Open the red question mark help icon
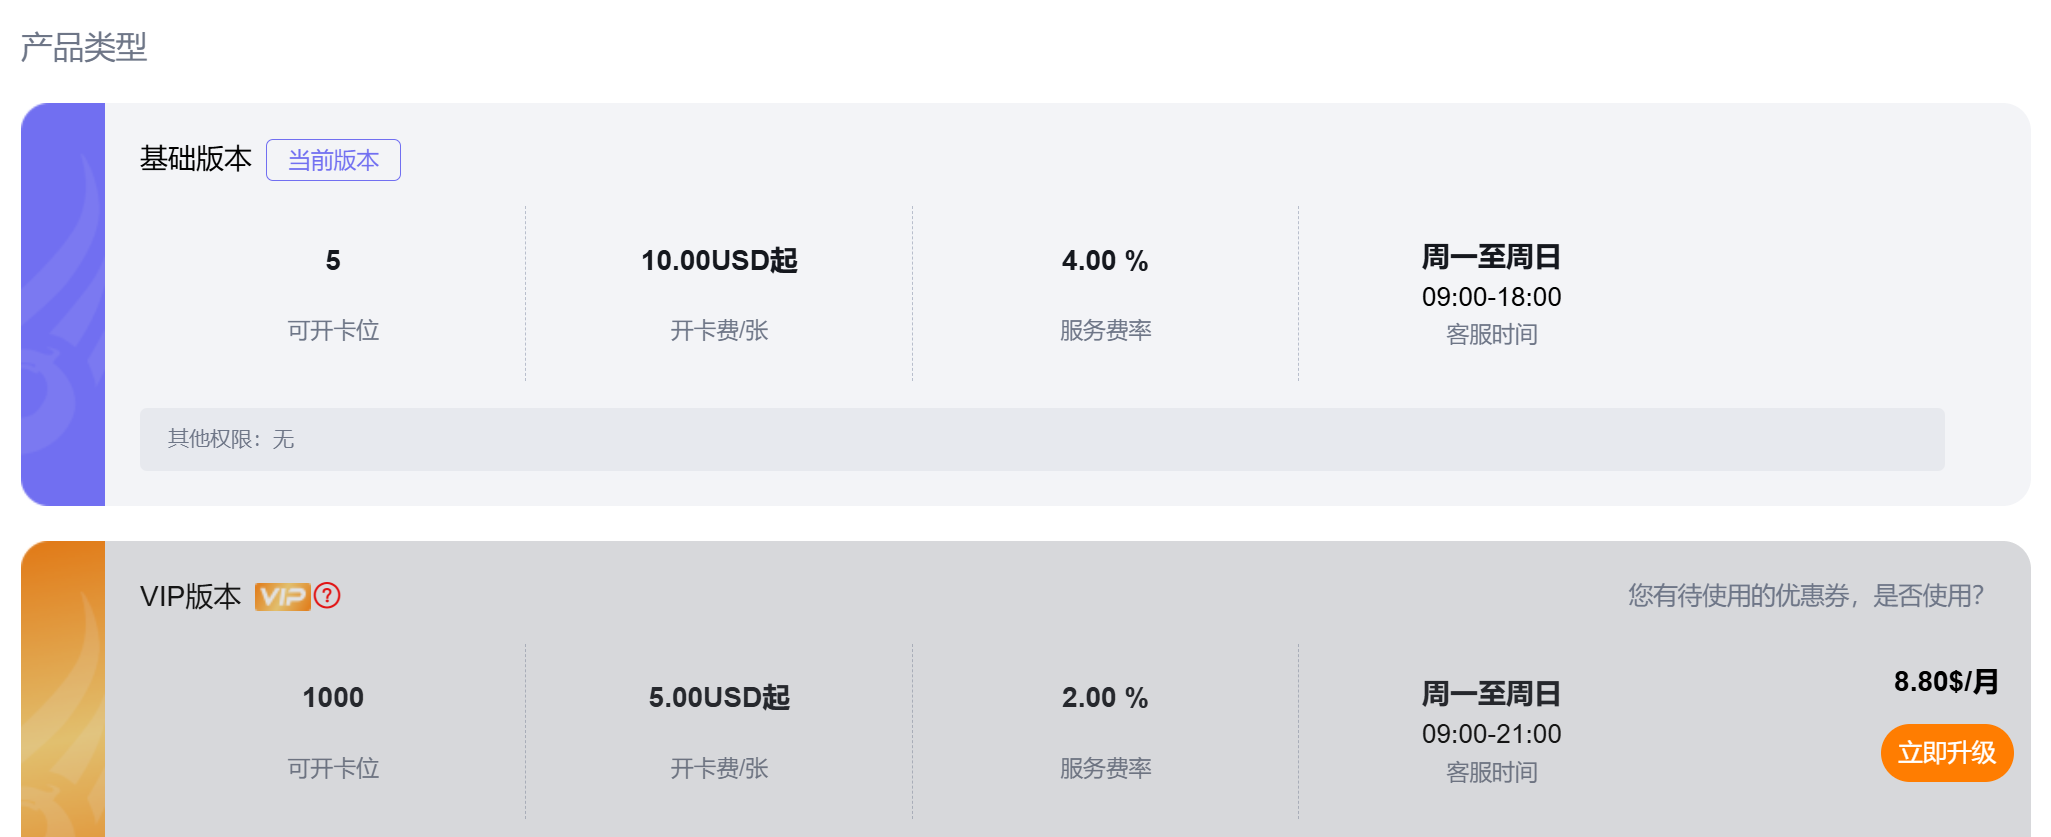This screenshot has height=837, width=2051. 327,596
